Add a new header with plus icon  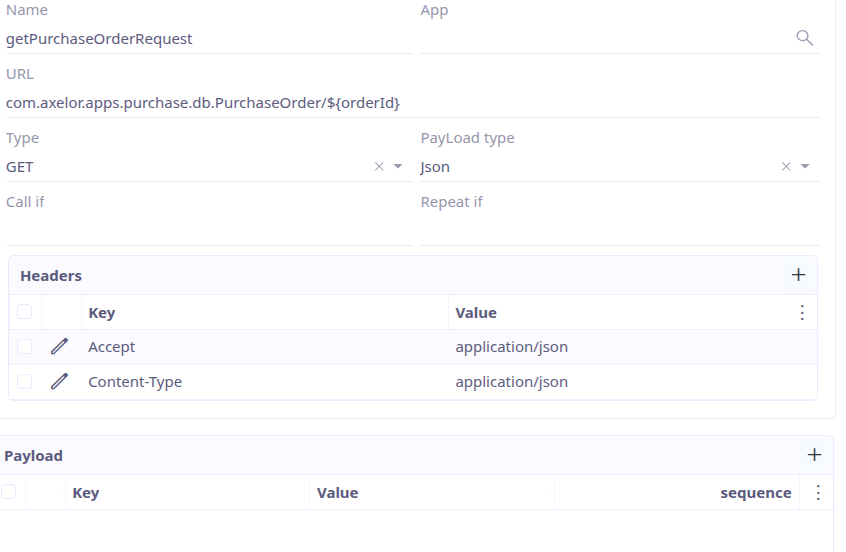point(798,275)
